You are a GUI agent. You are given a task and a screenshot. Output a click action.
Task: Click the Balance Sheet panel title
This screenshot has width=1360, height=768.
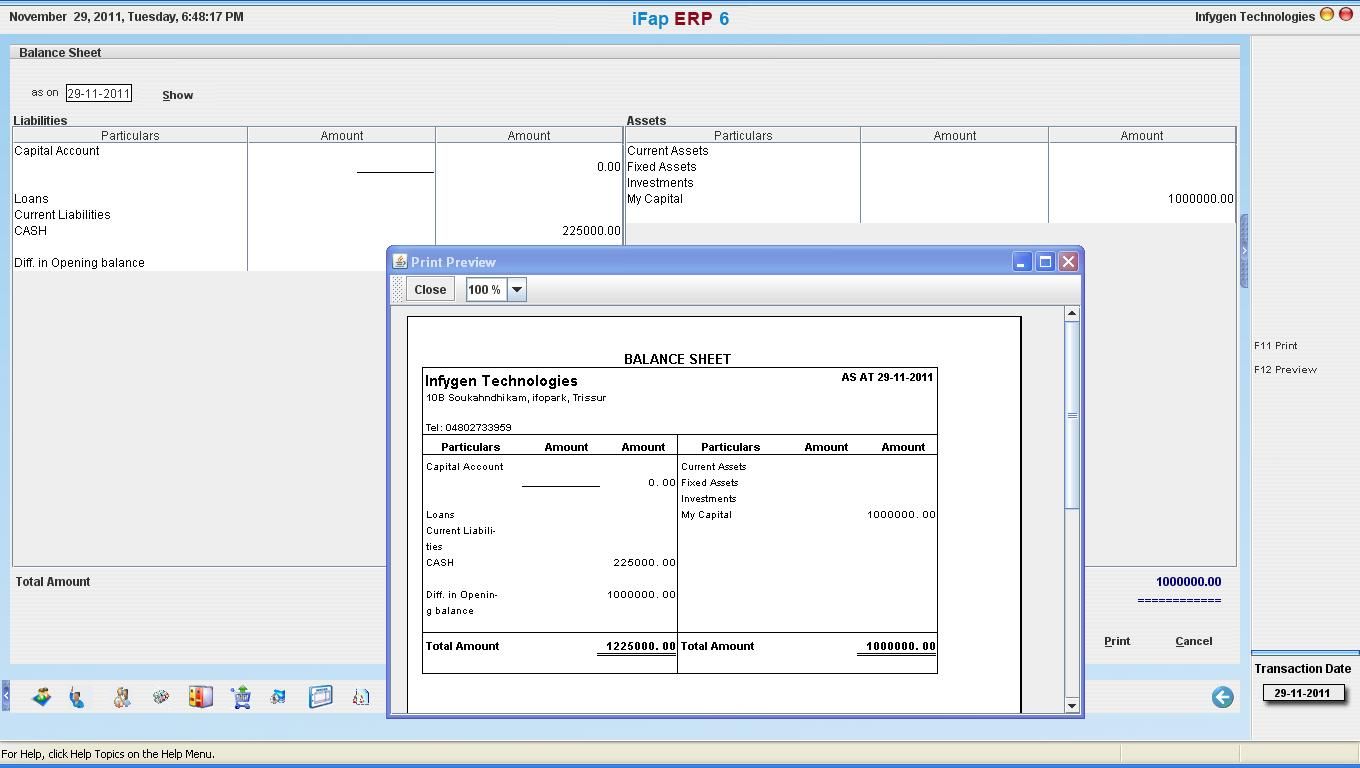point(60,53)
